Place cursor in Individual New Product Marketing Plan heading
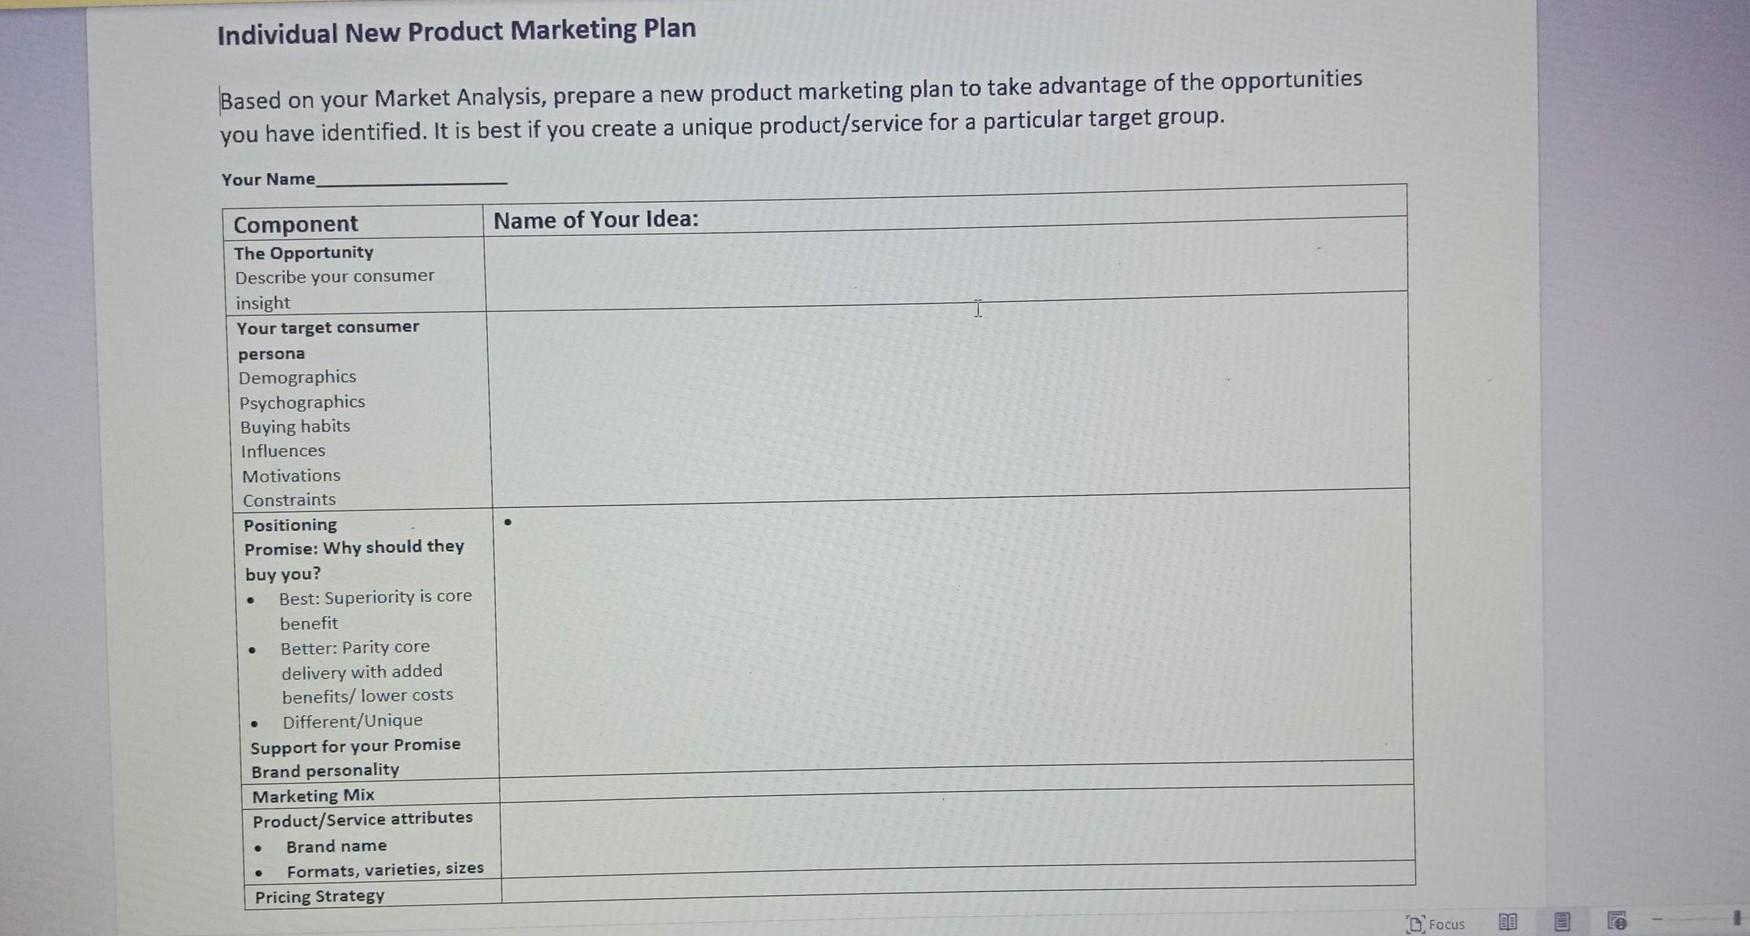 [456, 32]
